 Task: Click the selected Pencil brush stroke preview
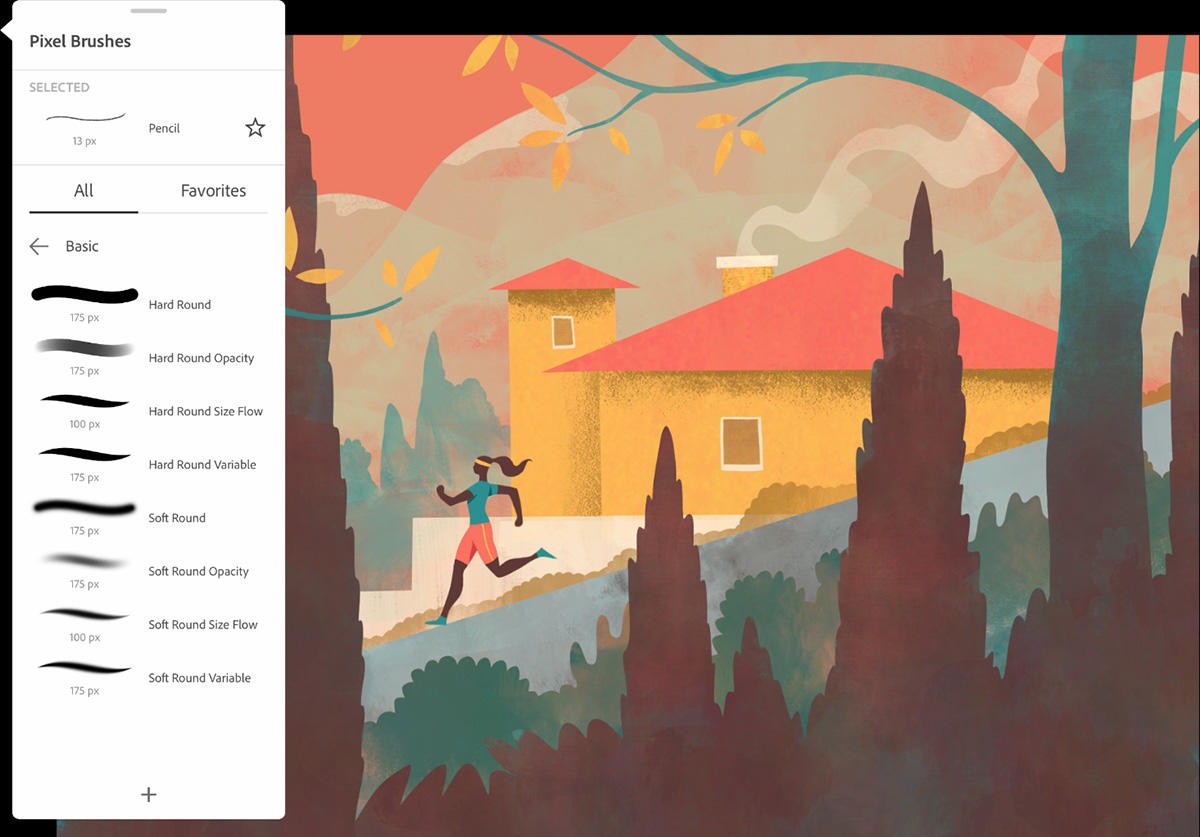[x=85, y=119]
